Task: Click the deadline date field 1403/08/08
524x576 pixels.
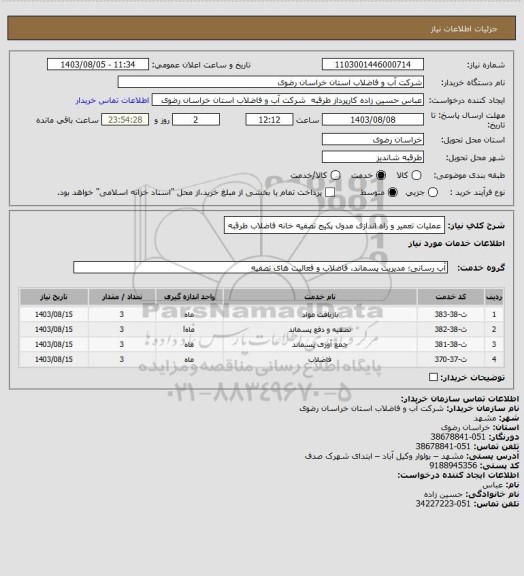Action: point(373,120)
